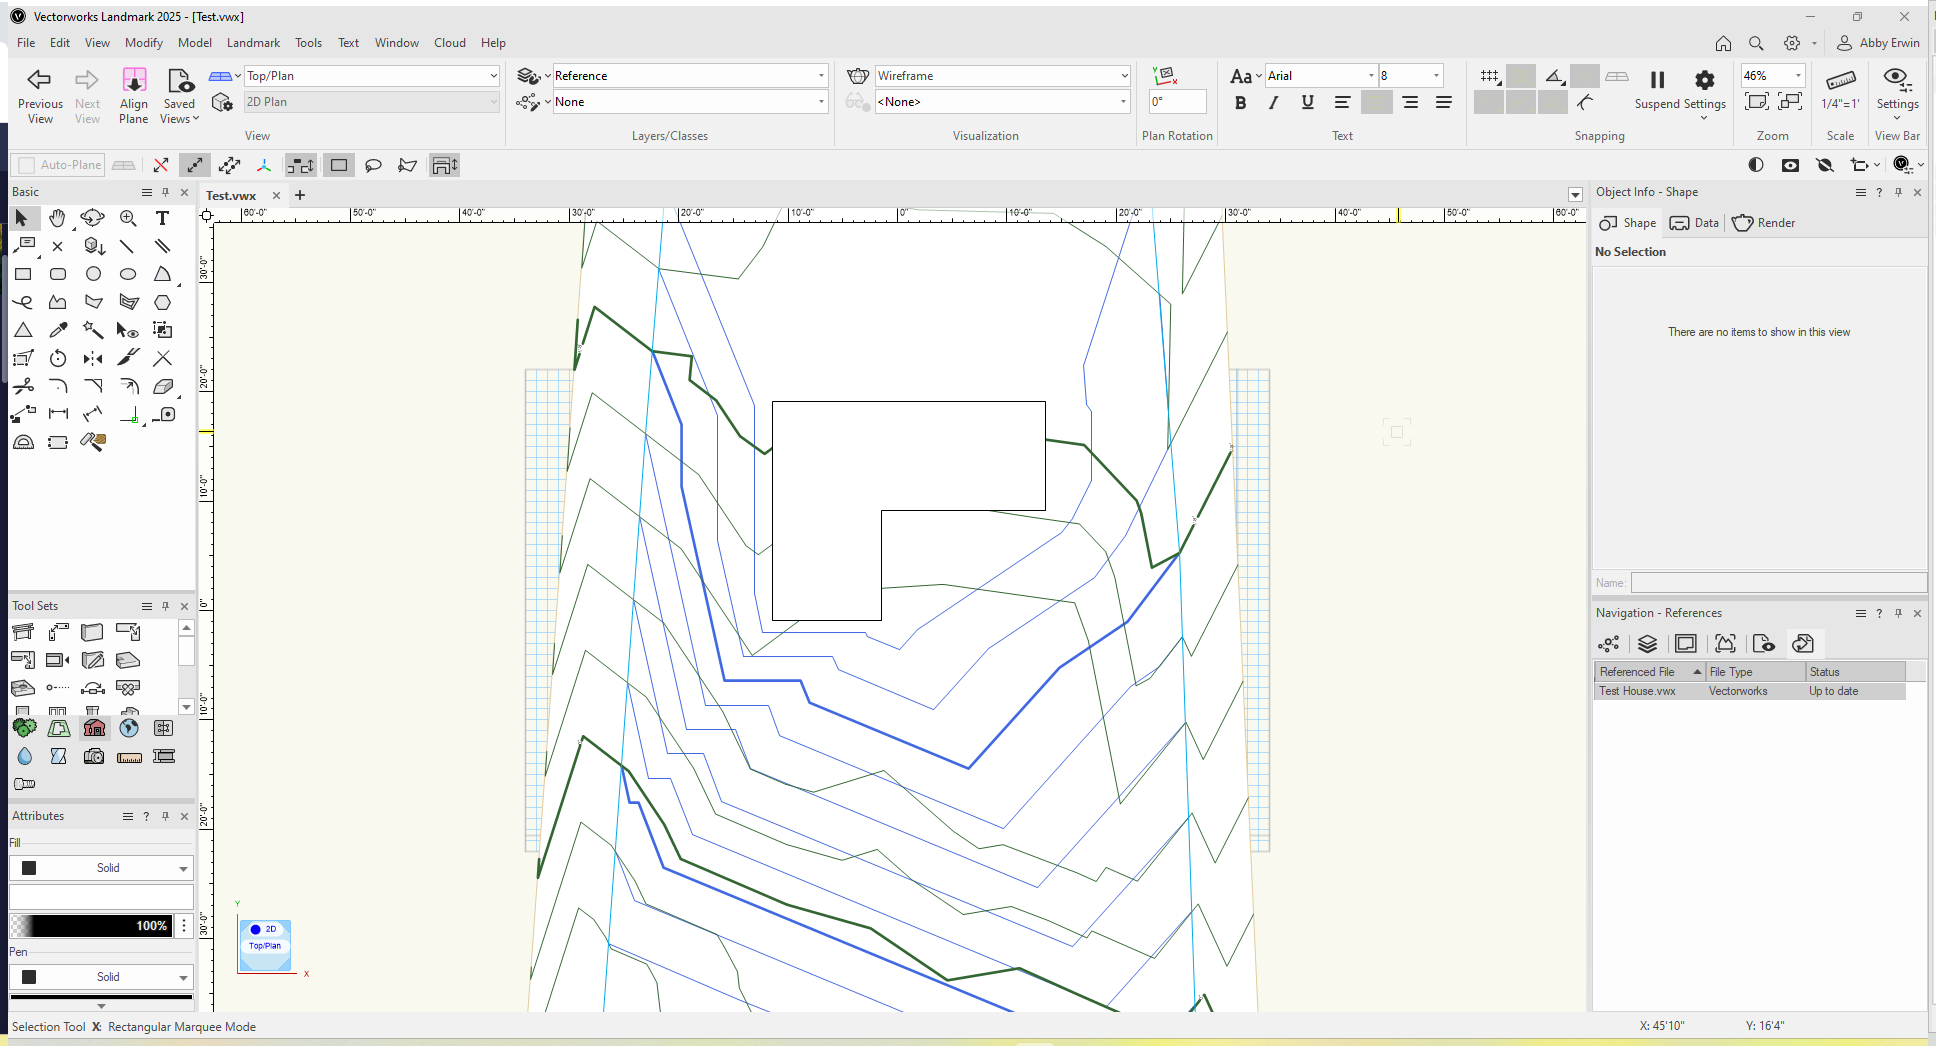Click the Previous View button

[x=40, y=96]
